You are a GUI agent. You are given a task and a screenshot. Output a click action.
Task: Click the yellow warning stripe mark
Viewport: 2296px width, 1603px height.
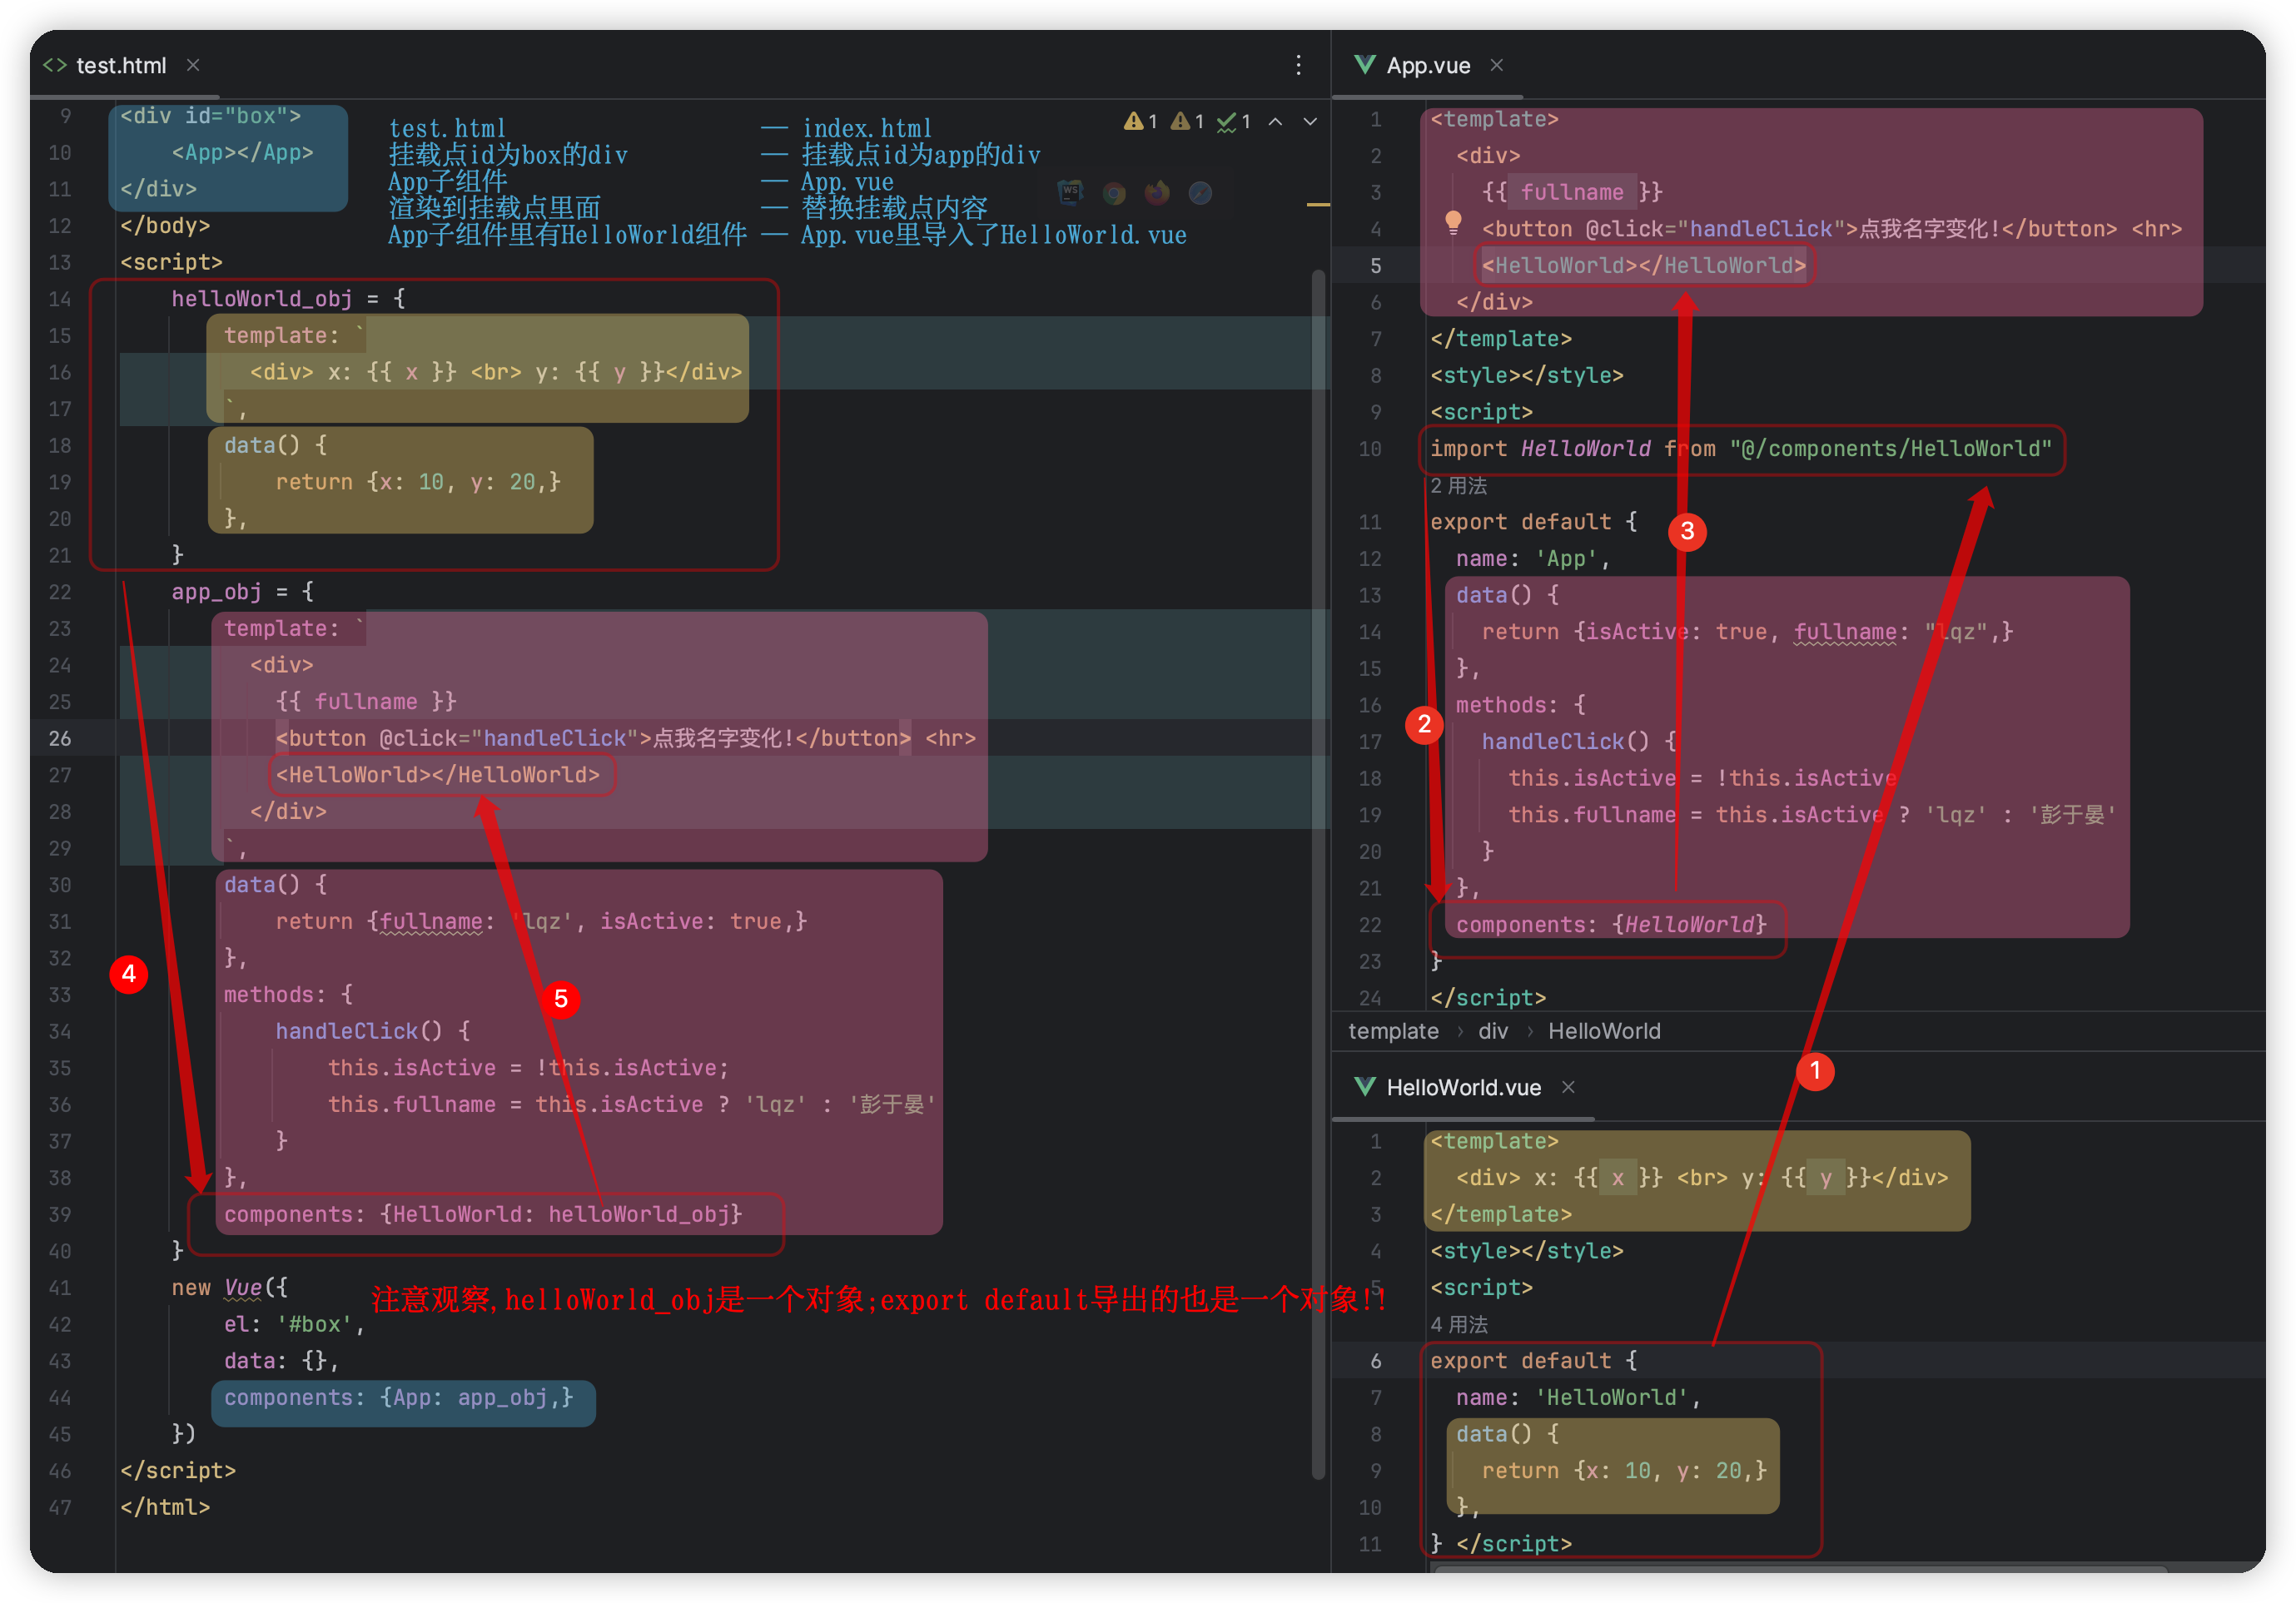1318,205
